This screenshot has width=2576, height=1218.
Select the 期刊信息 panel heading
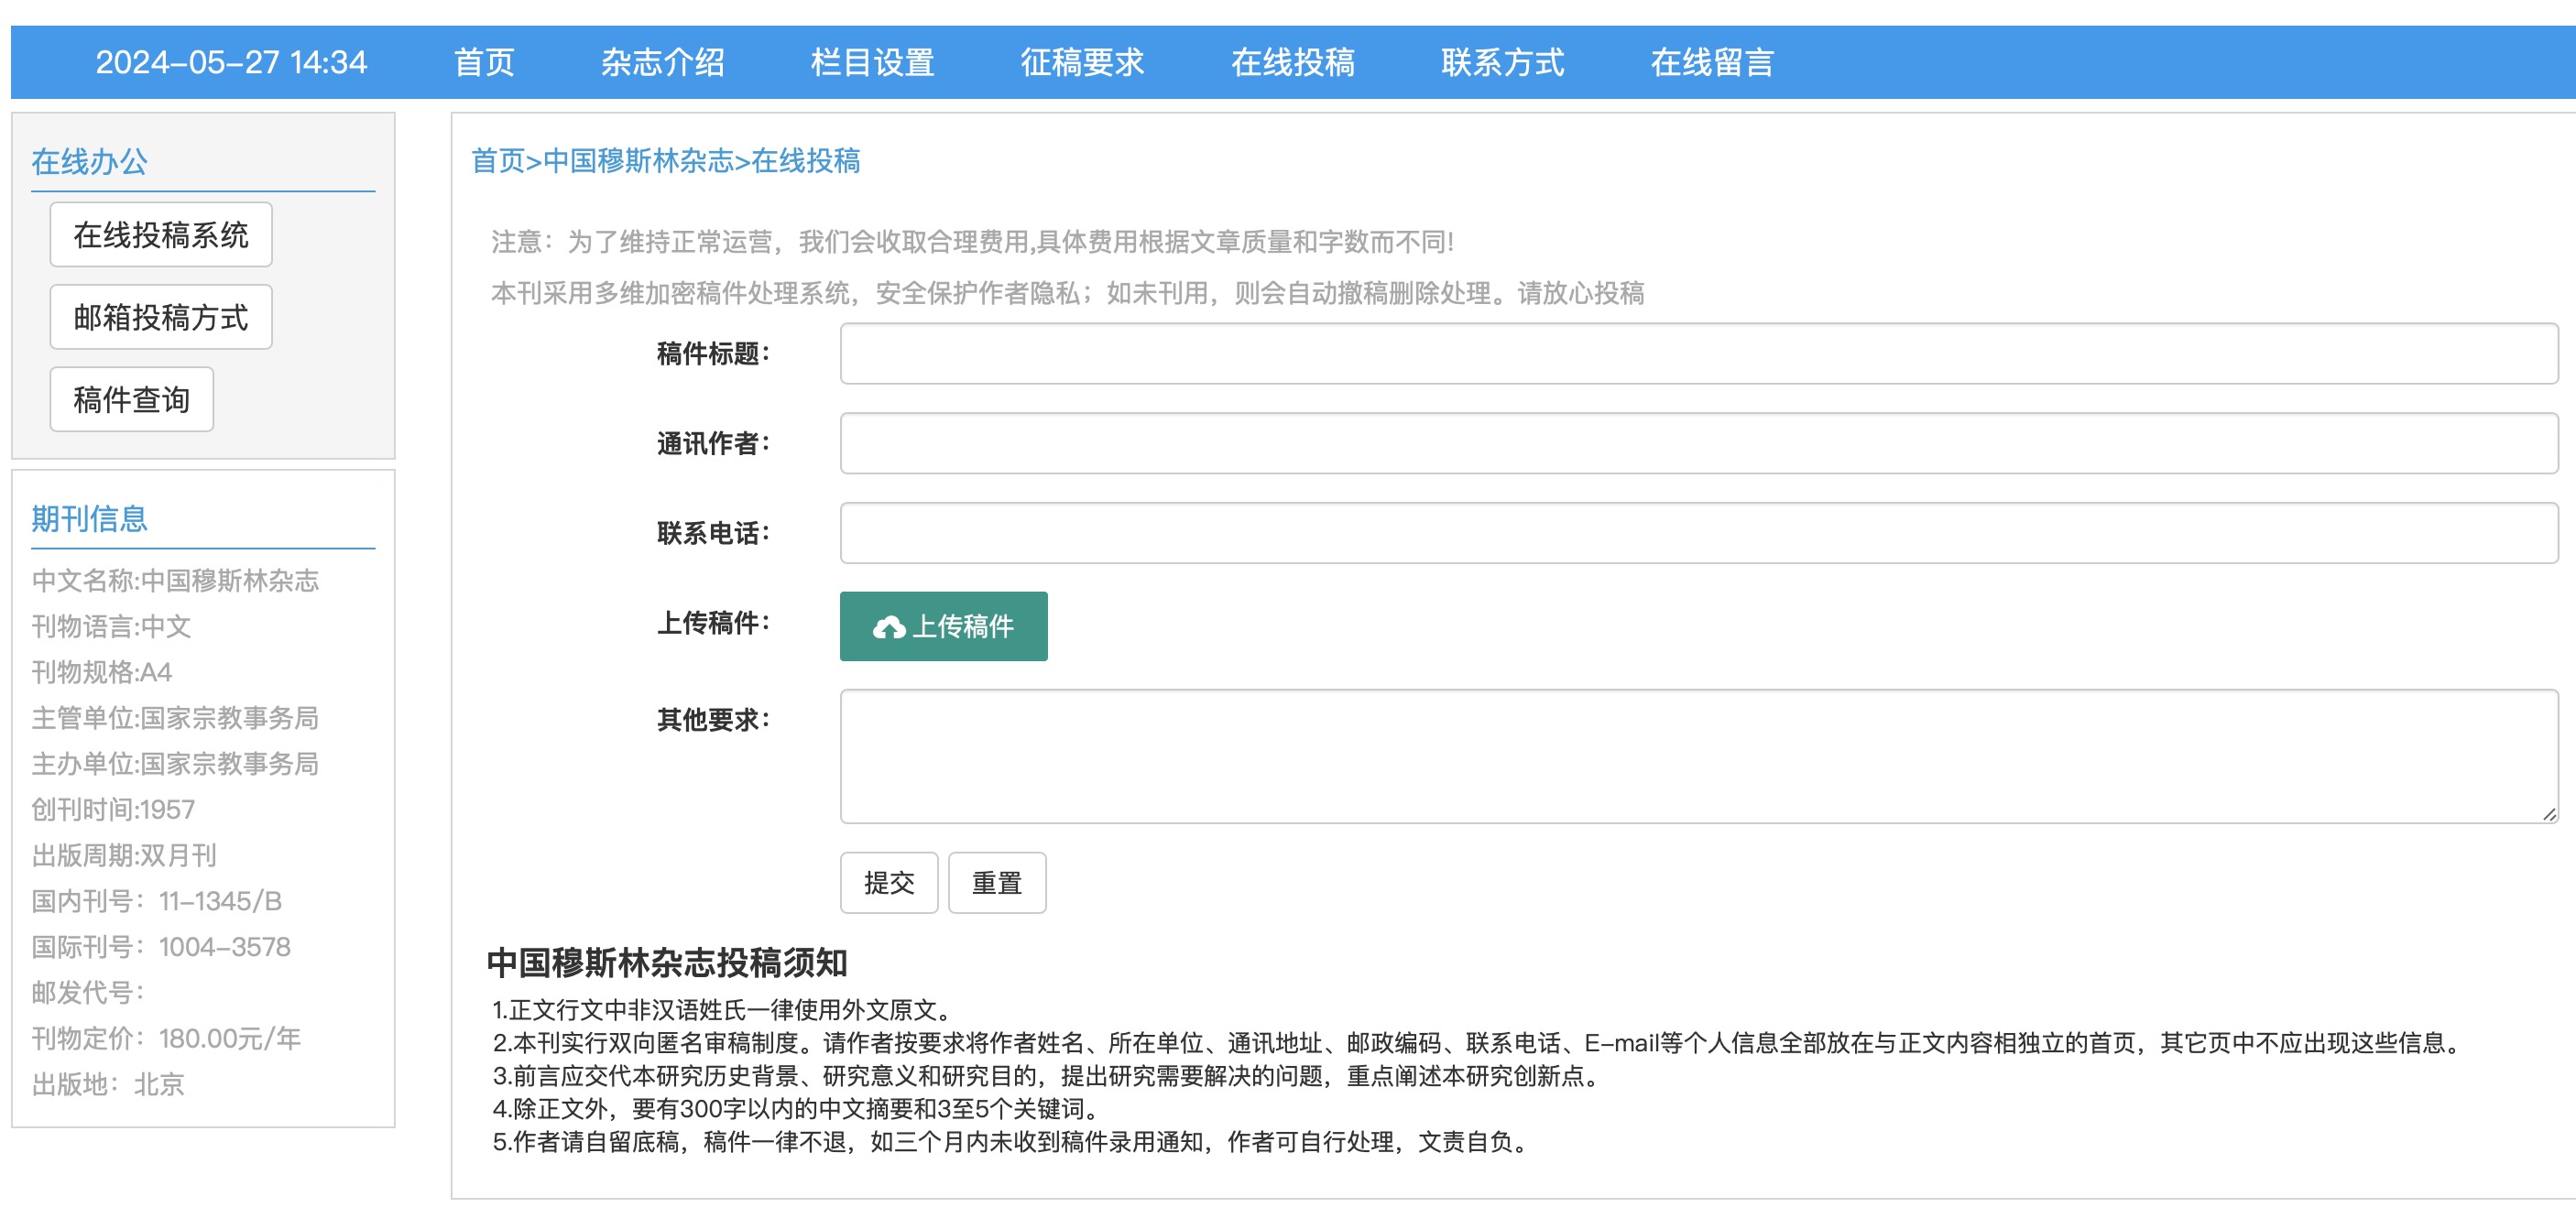click(x=89, y=518)
